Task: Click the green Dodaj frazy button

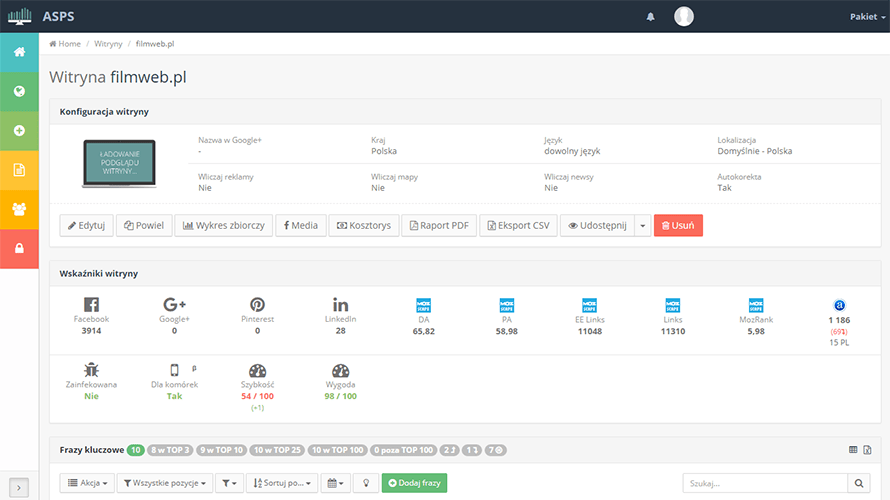Action: pyautogui.click(x=414, y=483)
